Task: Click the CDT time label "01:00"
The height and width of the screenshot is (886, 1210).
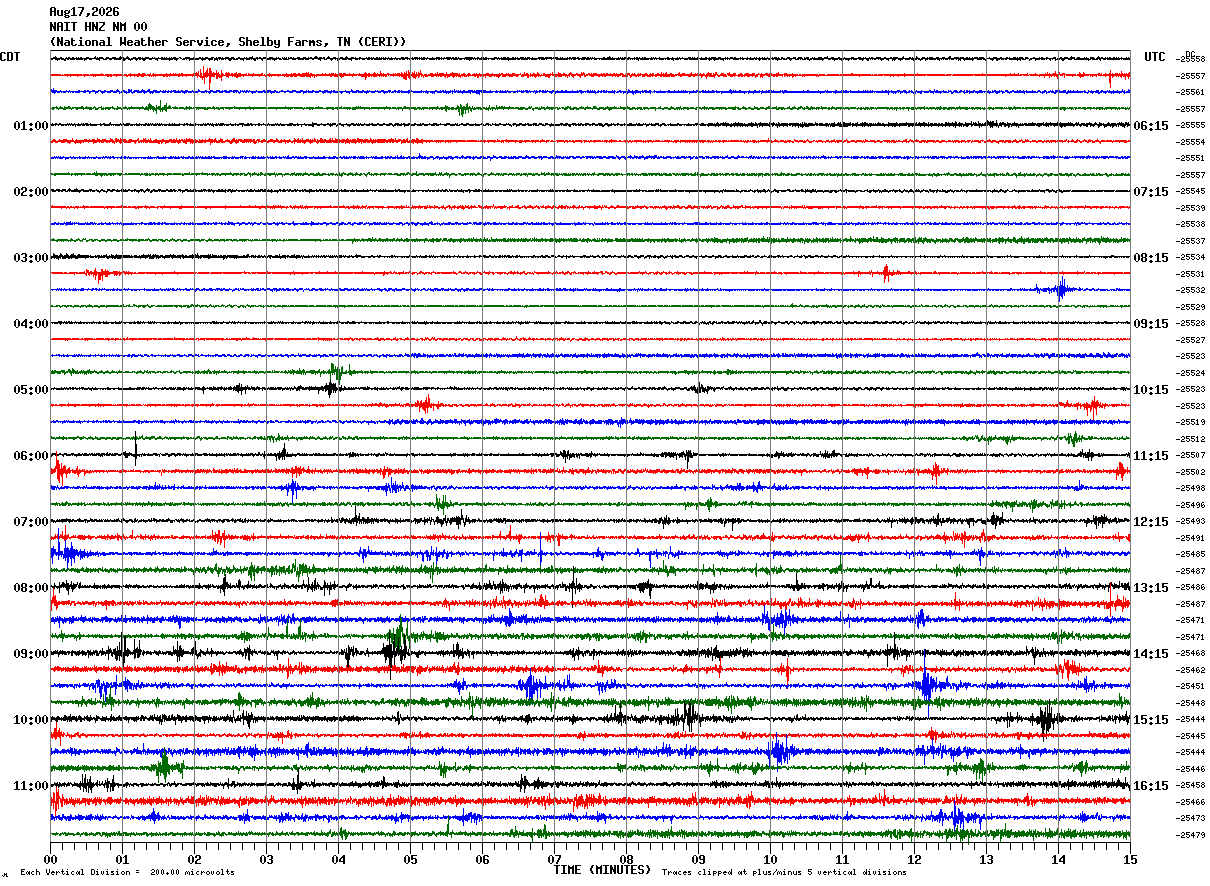Action: point(30,126)
